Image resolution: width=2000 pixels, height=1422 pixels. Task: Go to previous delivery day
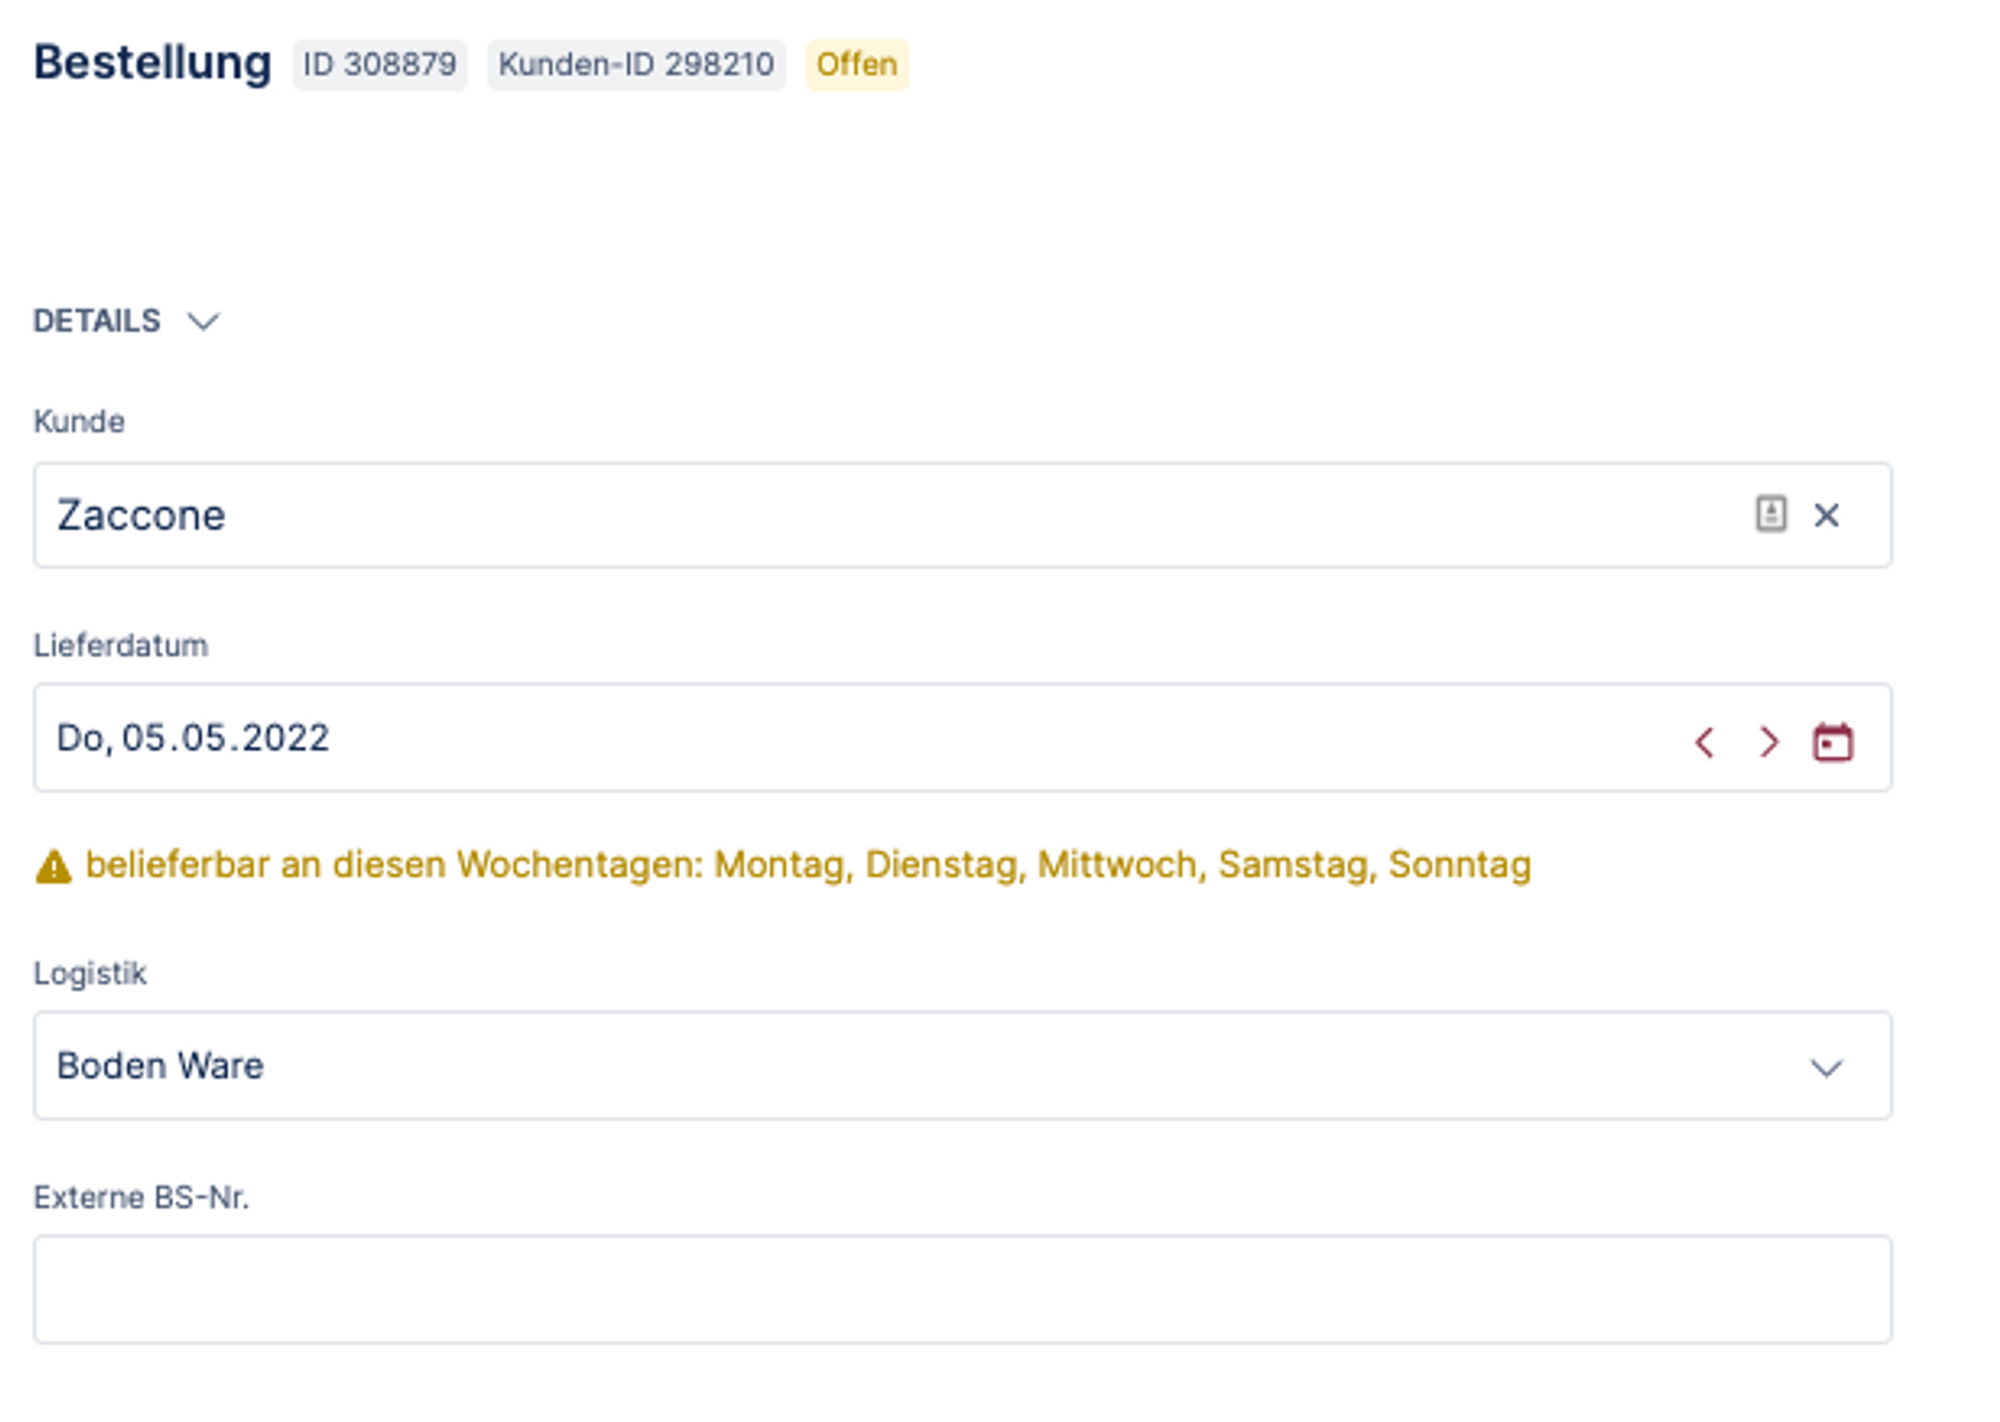tap(1705, 742)
